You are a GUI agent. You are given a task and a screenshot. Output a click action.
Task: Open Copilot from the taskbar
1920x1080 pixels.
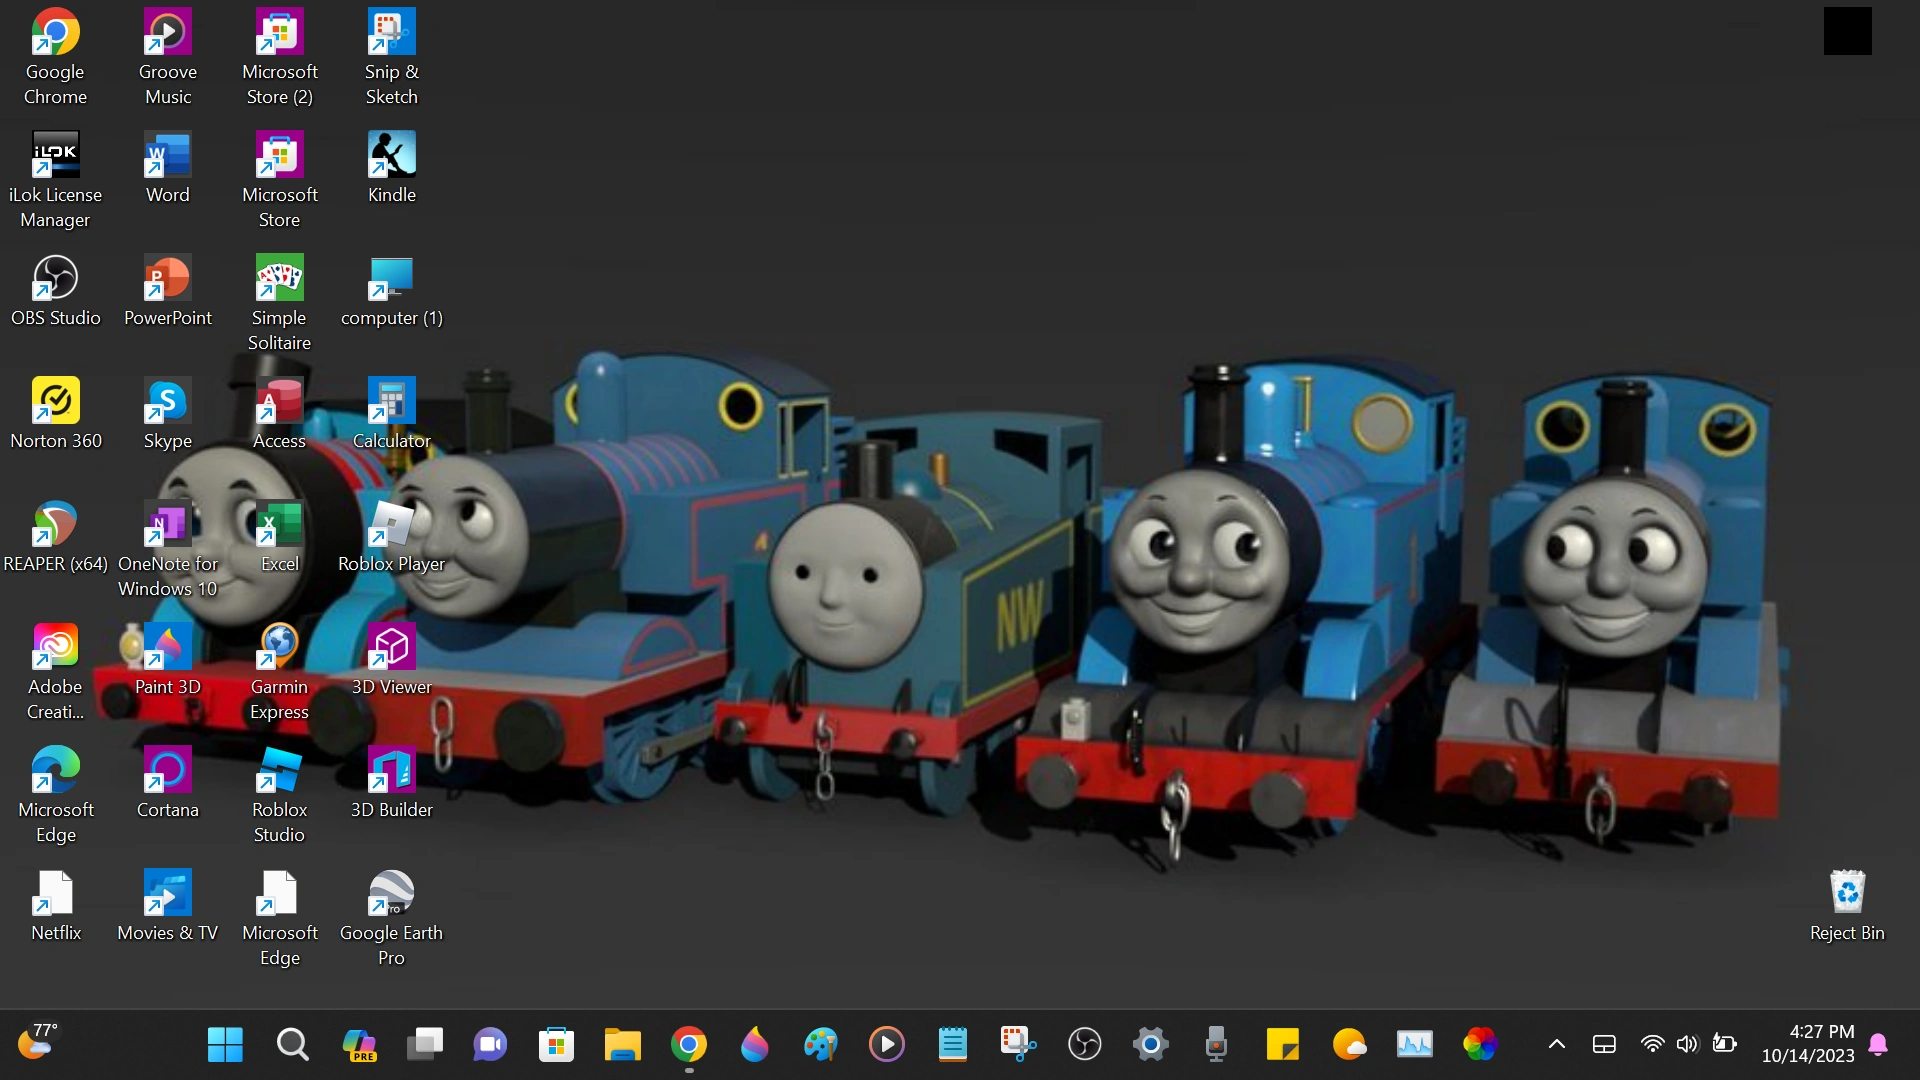[x=360, y=1044]
